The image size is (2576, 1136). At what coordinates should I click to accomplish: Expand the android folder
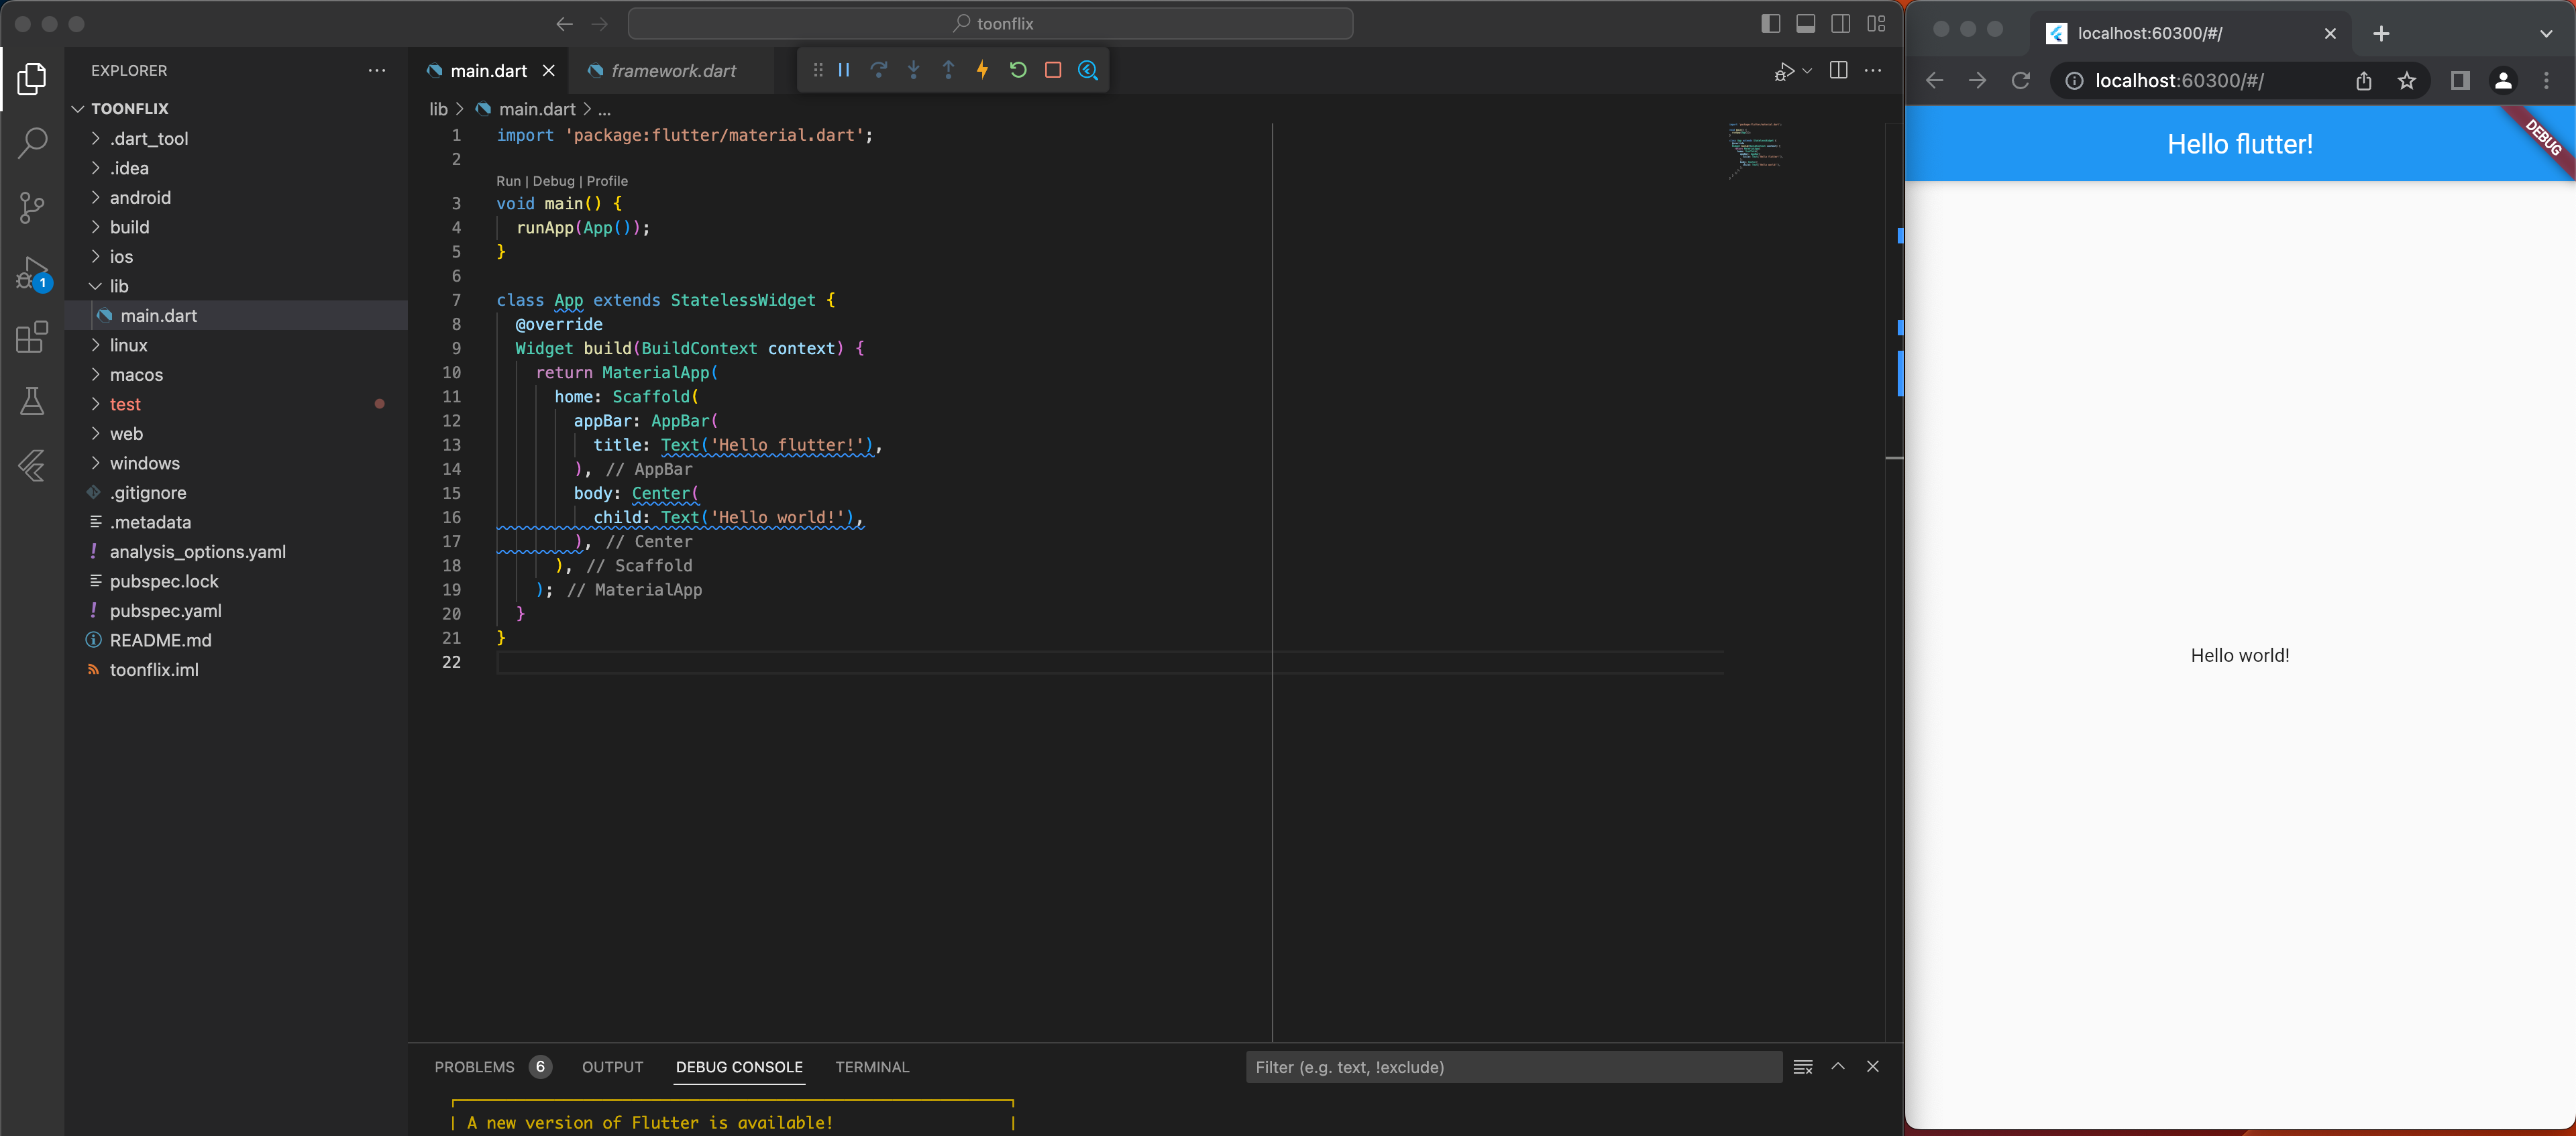(140, 198)
